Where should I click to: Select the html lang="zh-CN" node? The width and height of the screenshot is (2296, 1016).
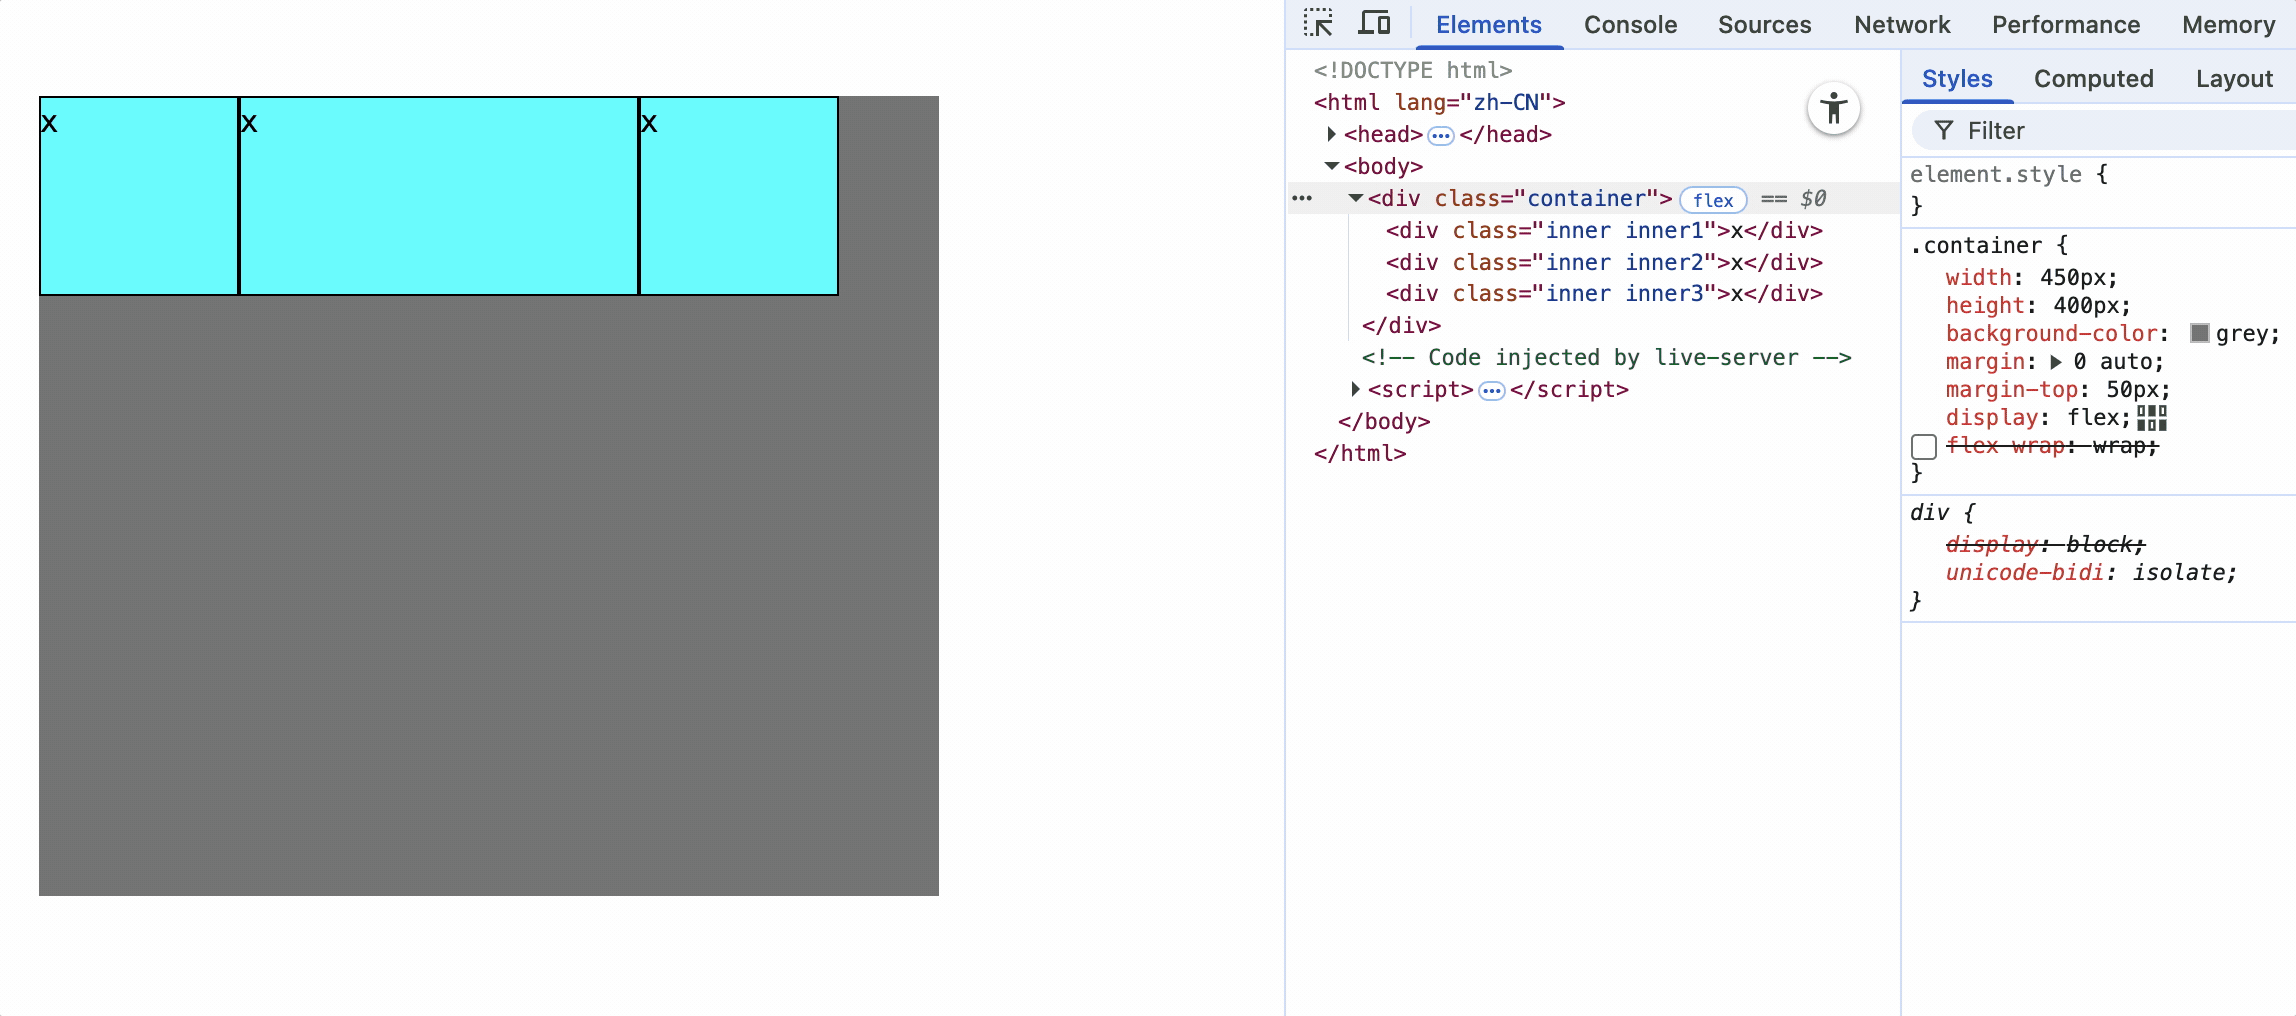point(1439,103)
